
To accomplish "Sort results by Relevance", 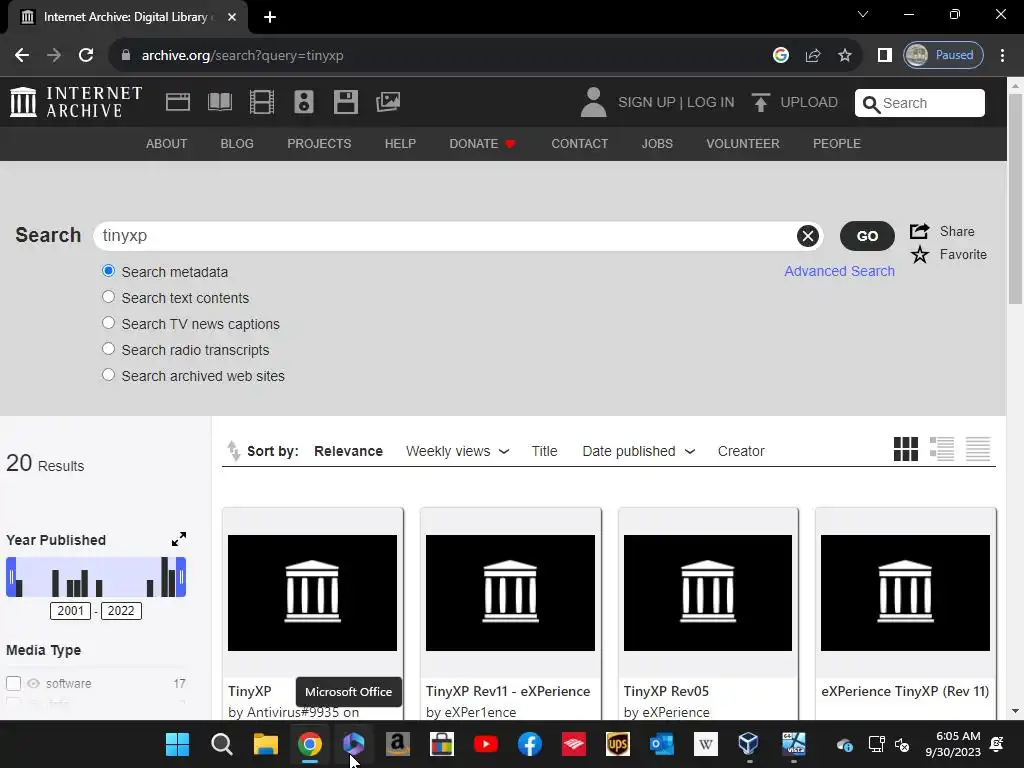I will pyautogui.click(x=348, y=451).
